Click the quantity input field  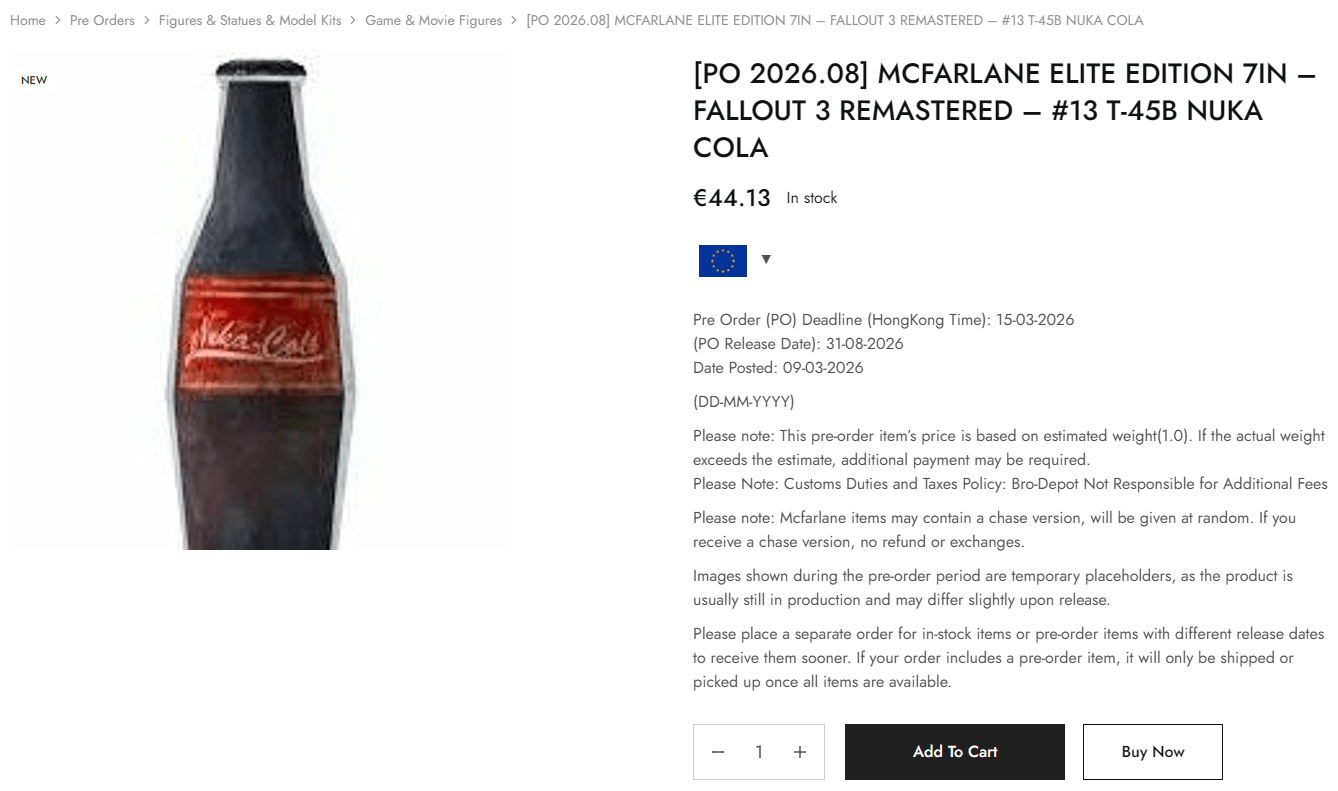click(x=759, y=752)
